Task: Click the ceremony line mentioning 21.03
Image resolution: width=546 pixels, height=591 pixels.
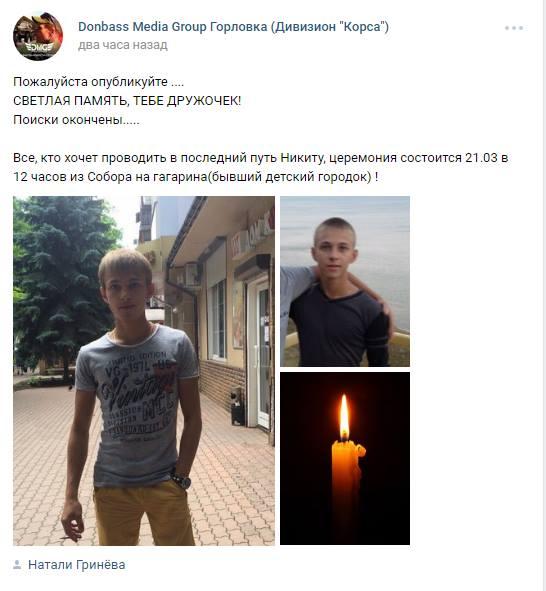Action: 261,158
